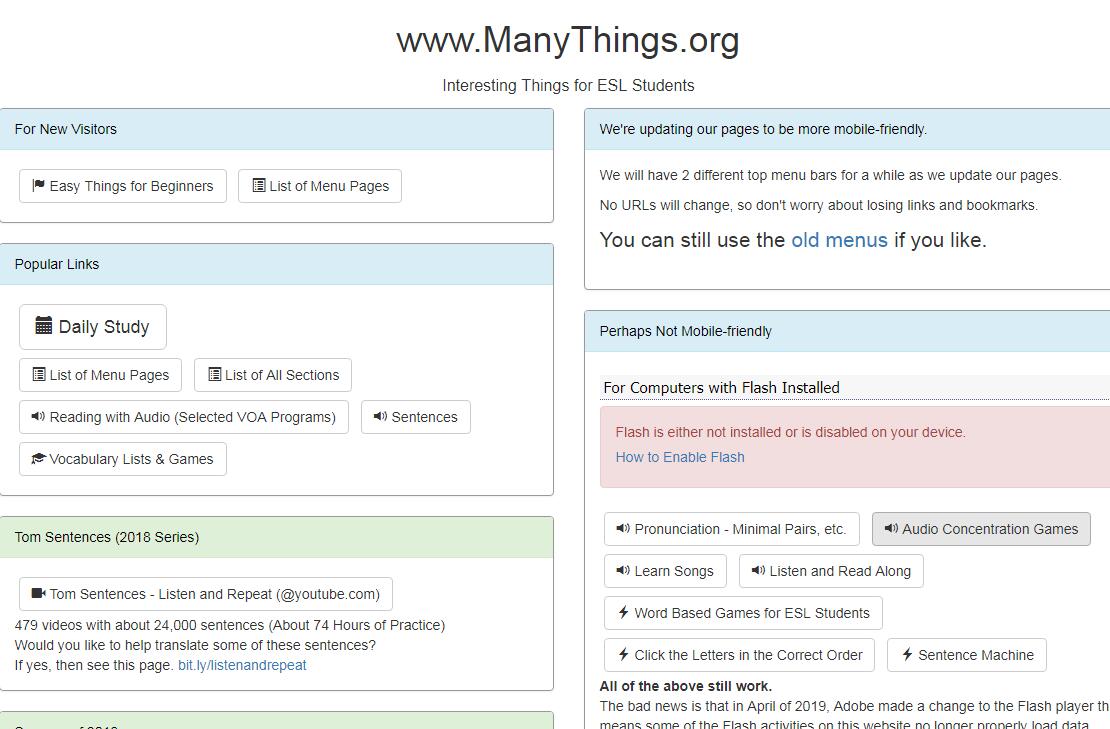Click the 'No URLs will change' sentence

coord(818,205)
